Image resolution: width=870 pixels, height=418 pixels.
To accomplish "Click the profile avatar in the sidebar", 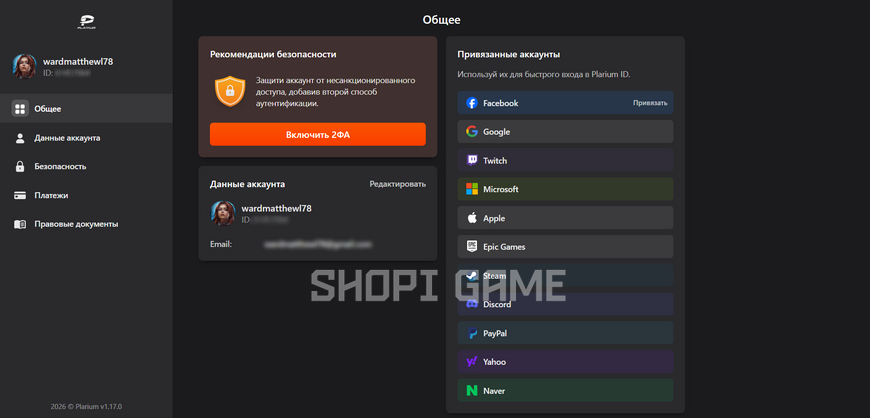I will click(24, 66).
